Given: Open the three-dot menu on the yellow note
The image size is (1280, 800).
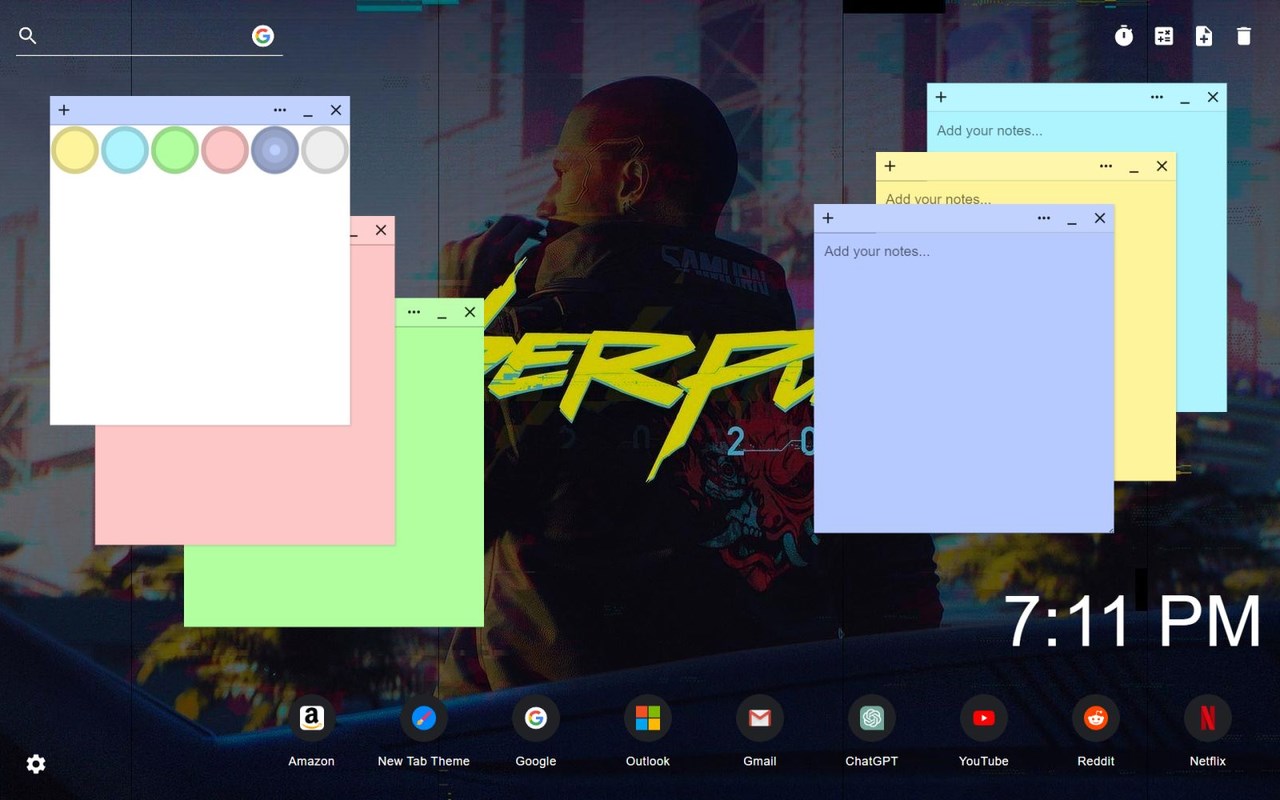Looking at the screenshot, I should click(x=1106, y=166).
